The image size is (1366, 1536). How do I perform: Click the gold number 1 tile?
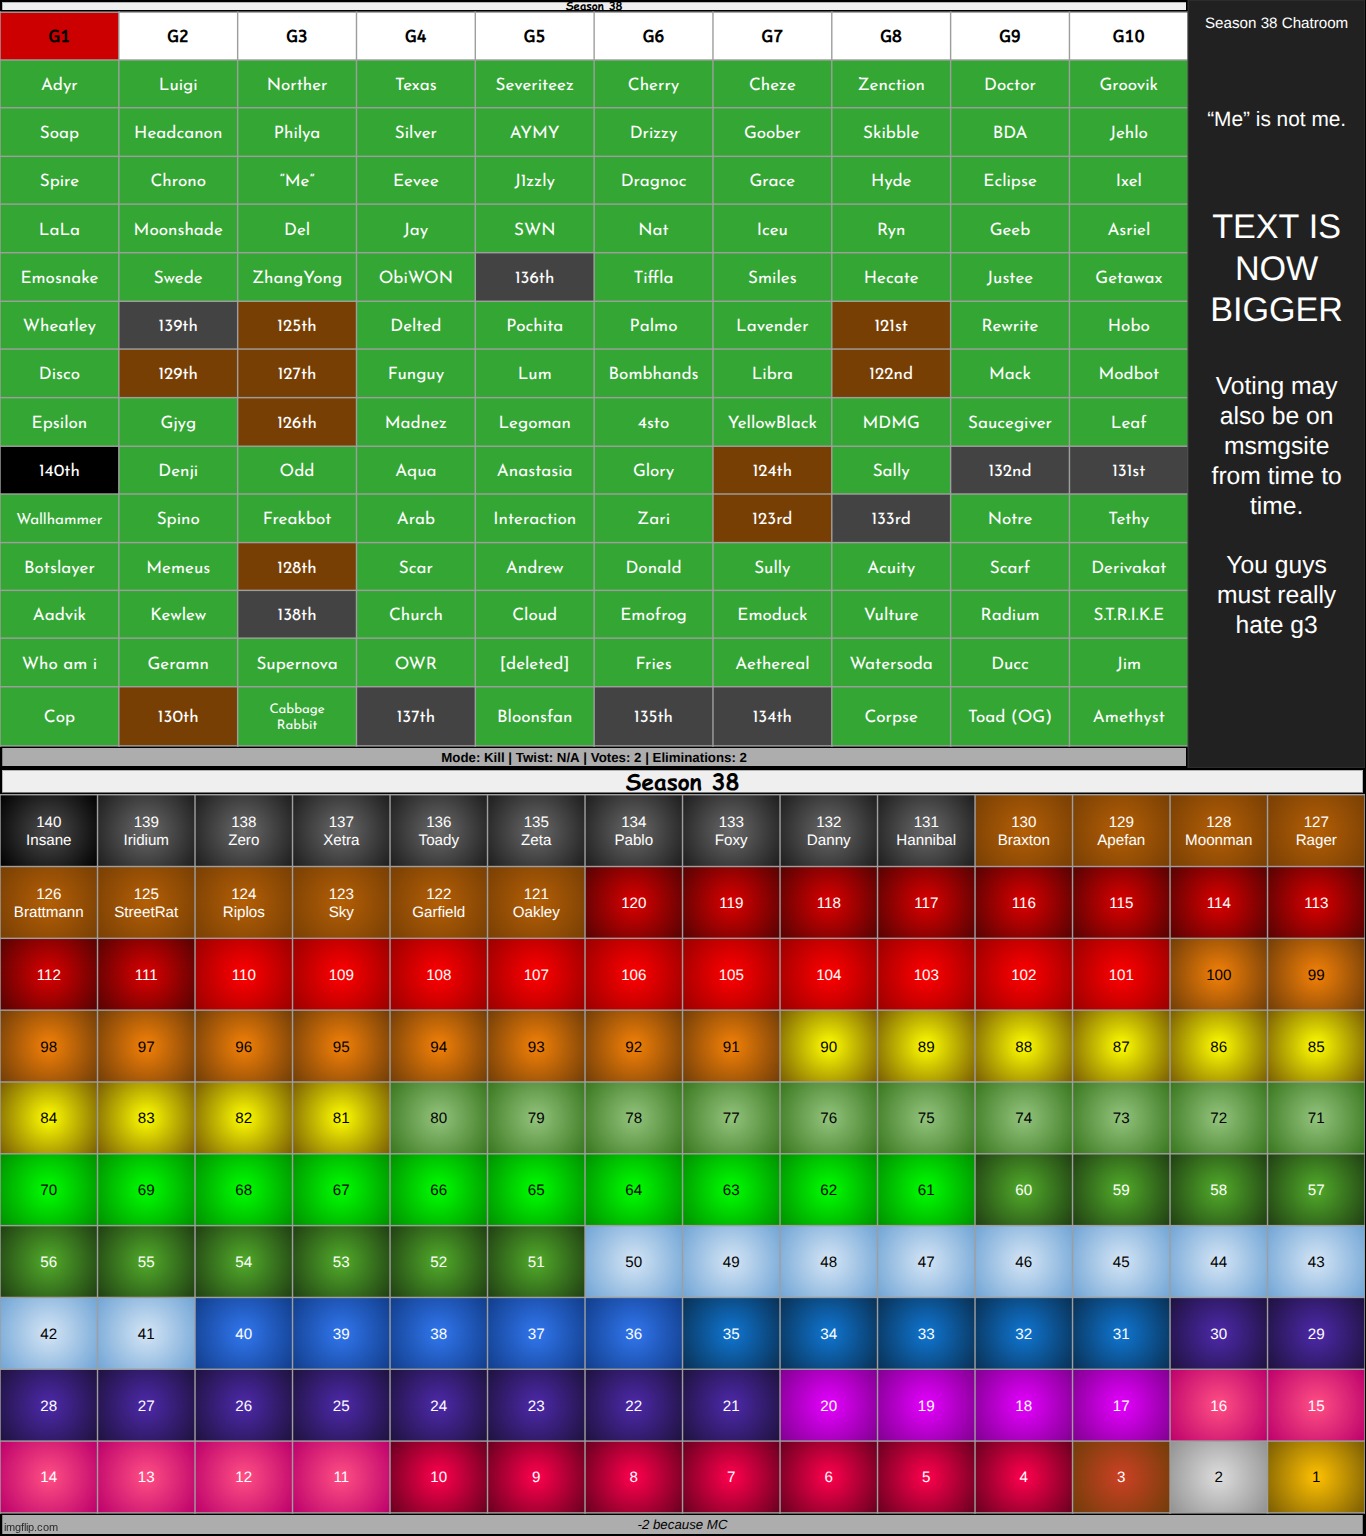click(x=1315, y=1477)
